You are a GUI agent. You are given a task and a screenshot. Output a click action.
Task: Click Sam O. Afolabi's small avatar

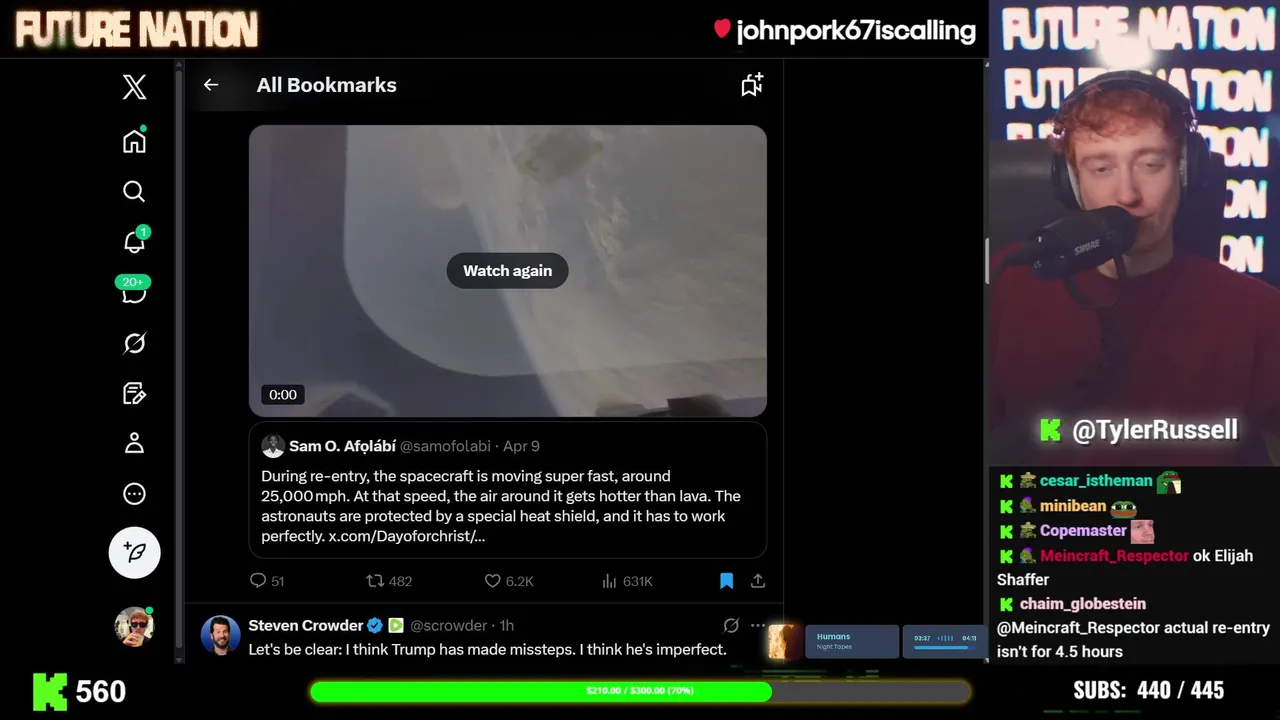(273, 446)
